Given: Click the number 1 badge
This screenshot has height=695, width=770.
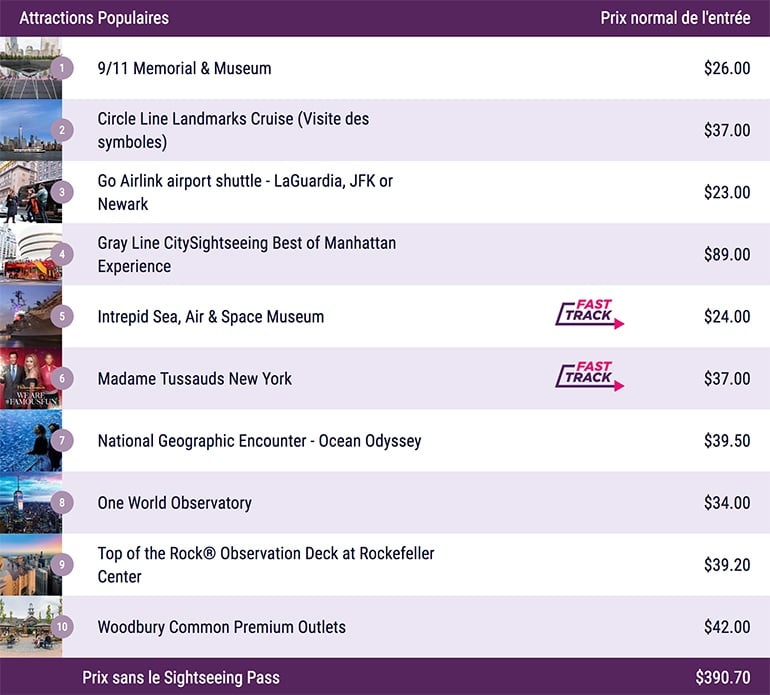Looking at the screenshot, I should point(62,68).
